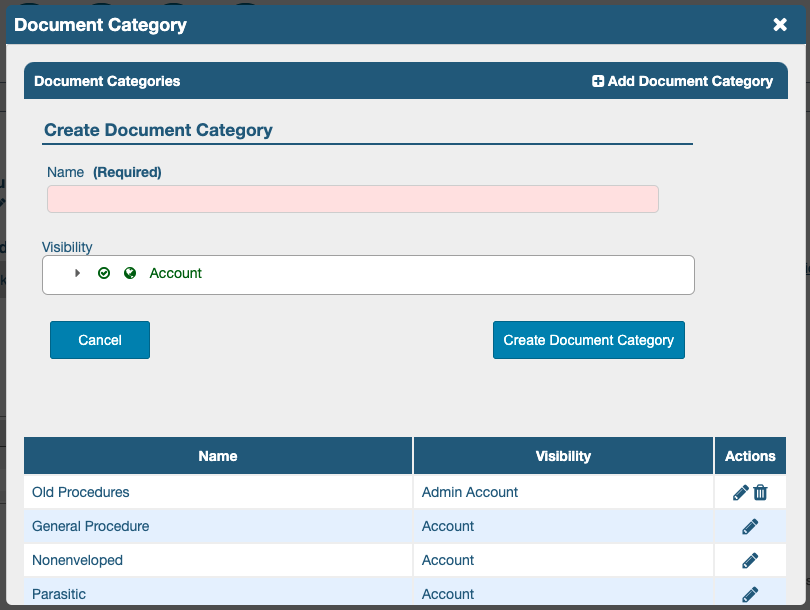The image size is (810, 610).
Task: Sort the table by Name column header
Action: click(x=218, y=456)
